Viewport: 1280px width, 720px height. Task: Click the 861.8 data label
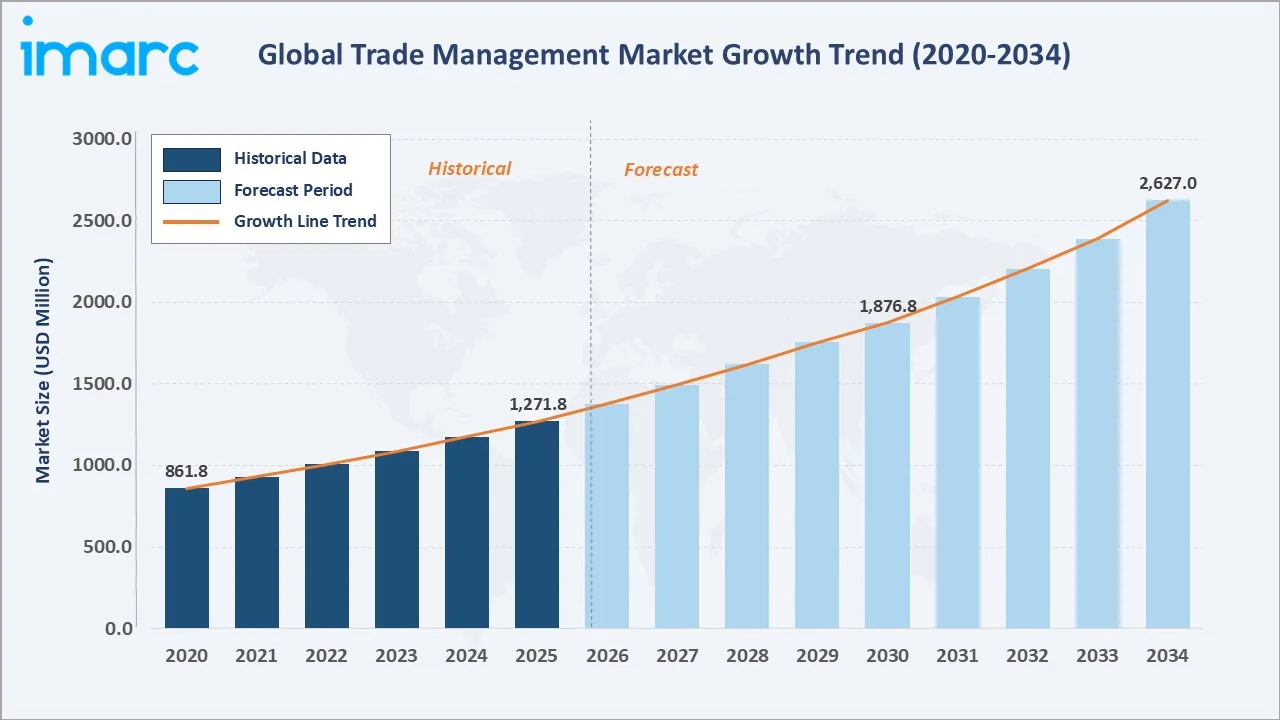pos(186,470)
